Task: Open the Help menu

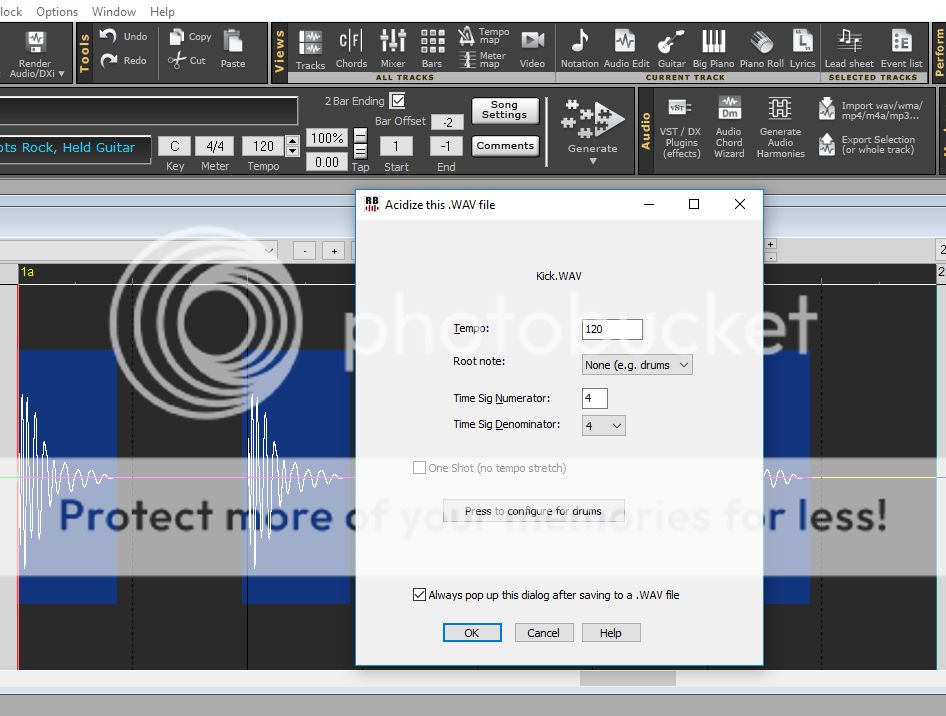Action: (162, 11)
